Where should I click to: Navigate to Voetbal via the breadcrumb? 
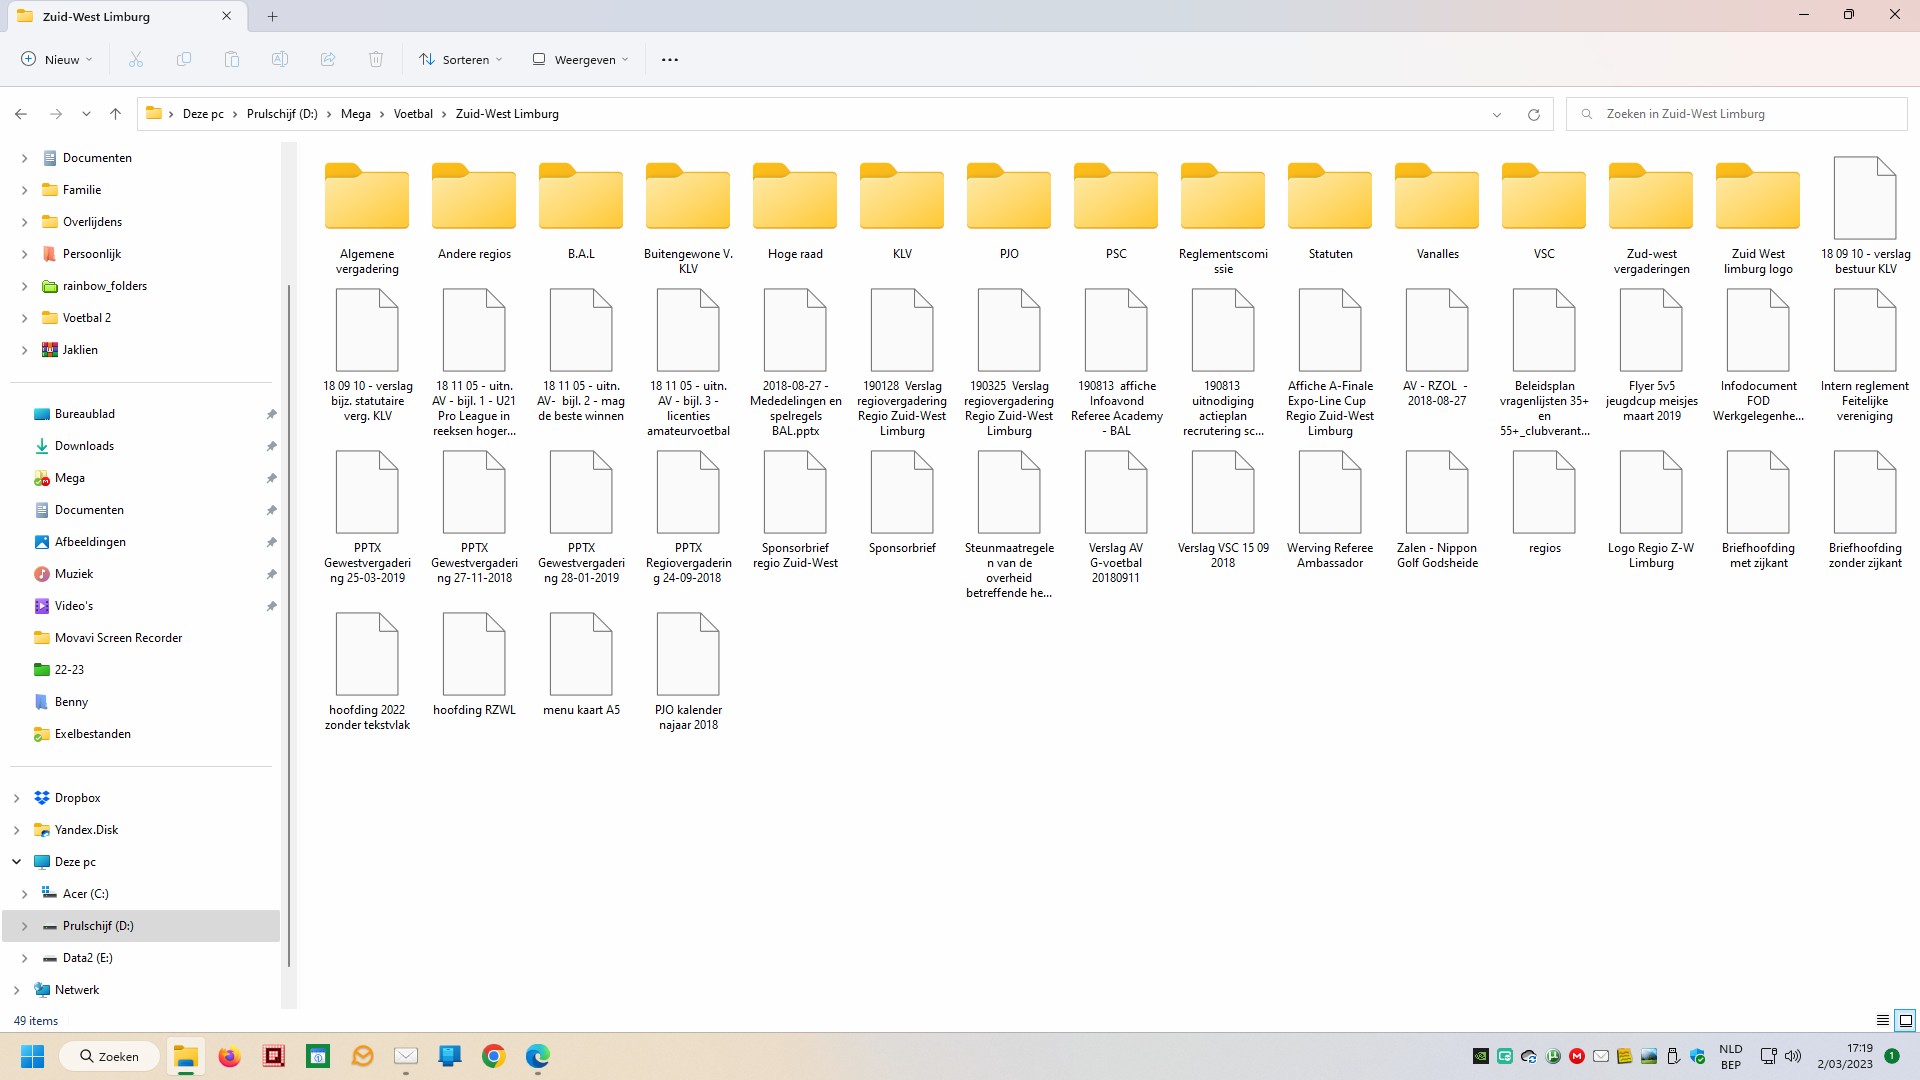tap(413, 113)
